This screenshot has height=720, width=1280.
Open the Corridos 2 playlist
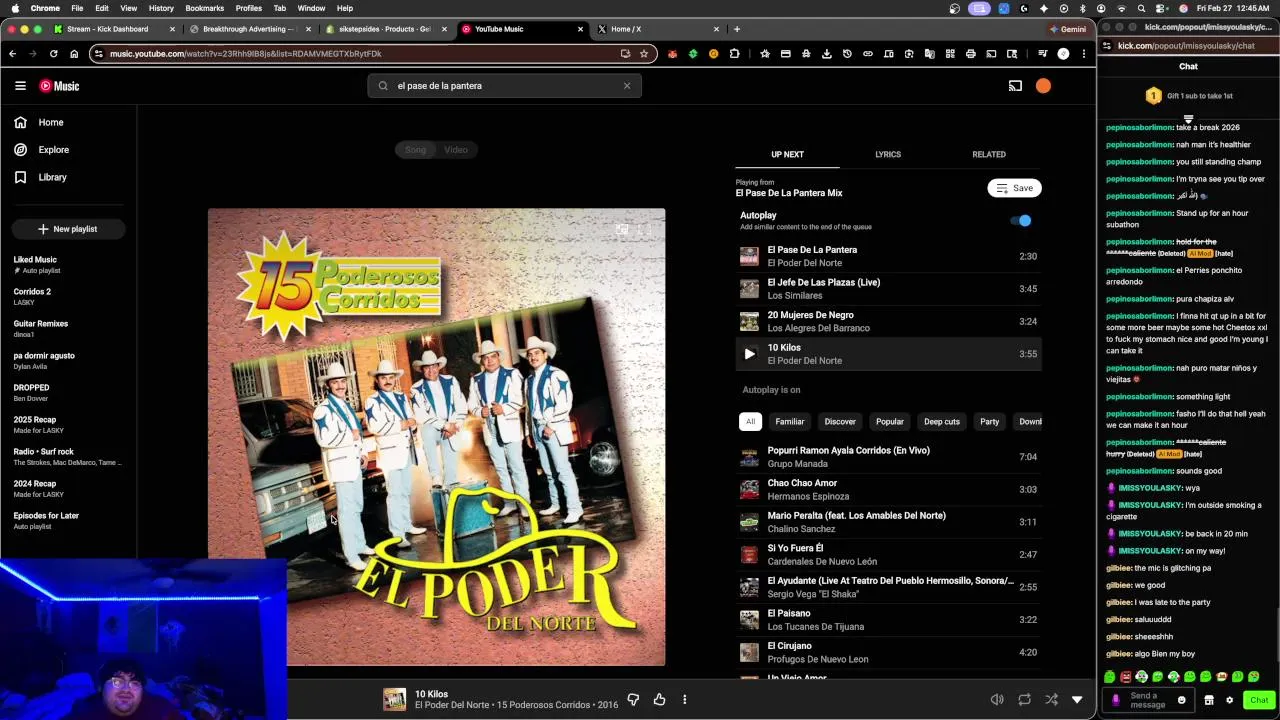pyautogui.click(x=68, y=296)
